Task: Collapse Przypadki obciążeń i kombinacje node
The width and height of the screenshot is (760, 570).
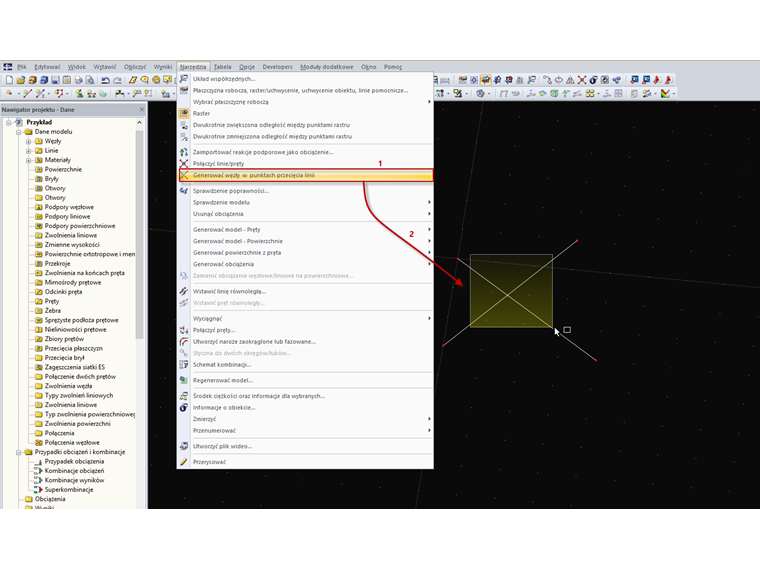Action: pyautogui.click(x=18, y=452)
